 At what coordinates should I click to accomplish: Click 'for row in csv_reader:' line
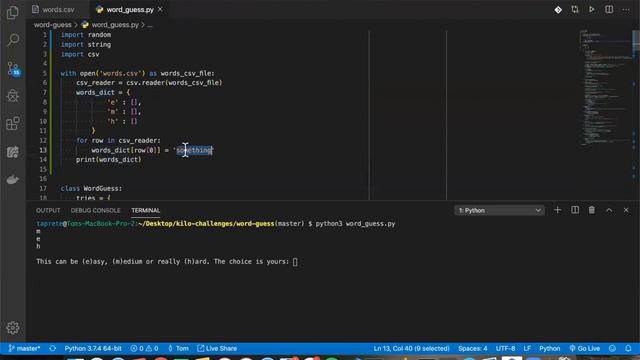click(118, 140)
